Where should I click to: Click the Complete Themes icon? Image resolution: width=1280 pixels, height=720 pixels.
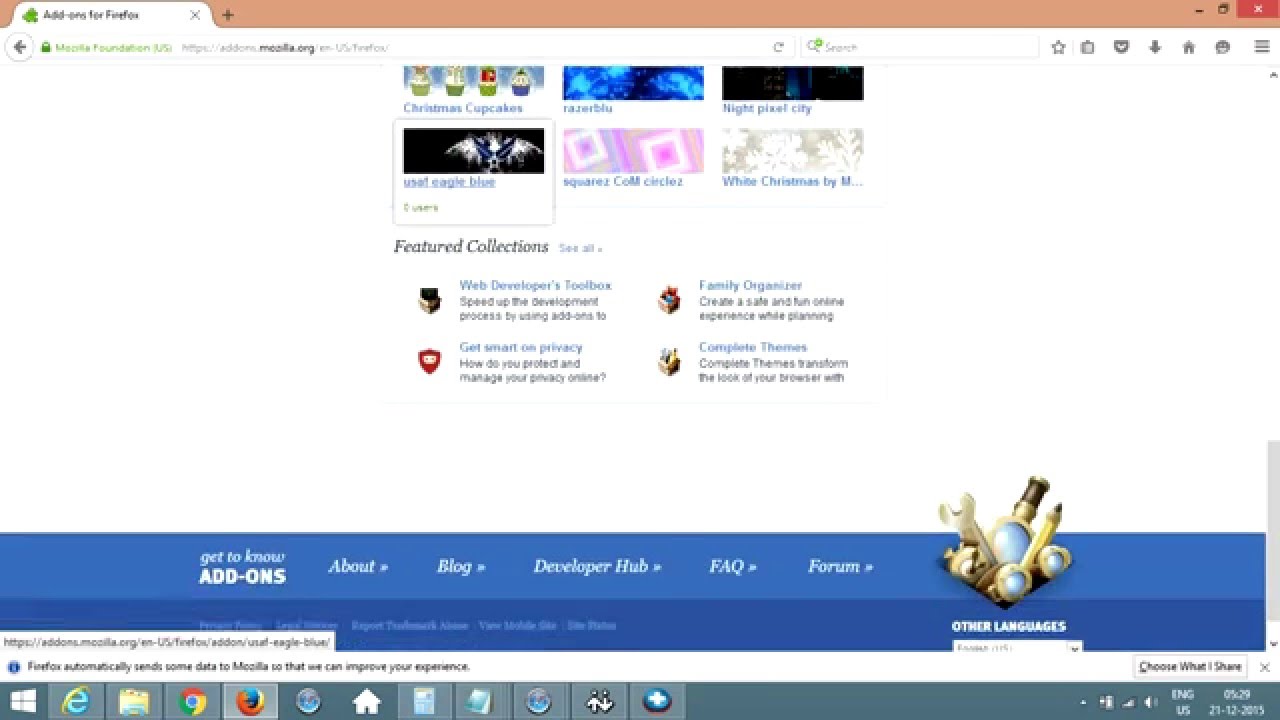(669, 362)
